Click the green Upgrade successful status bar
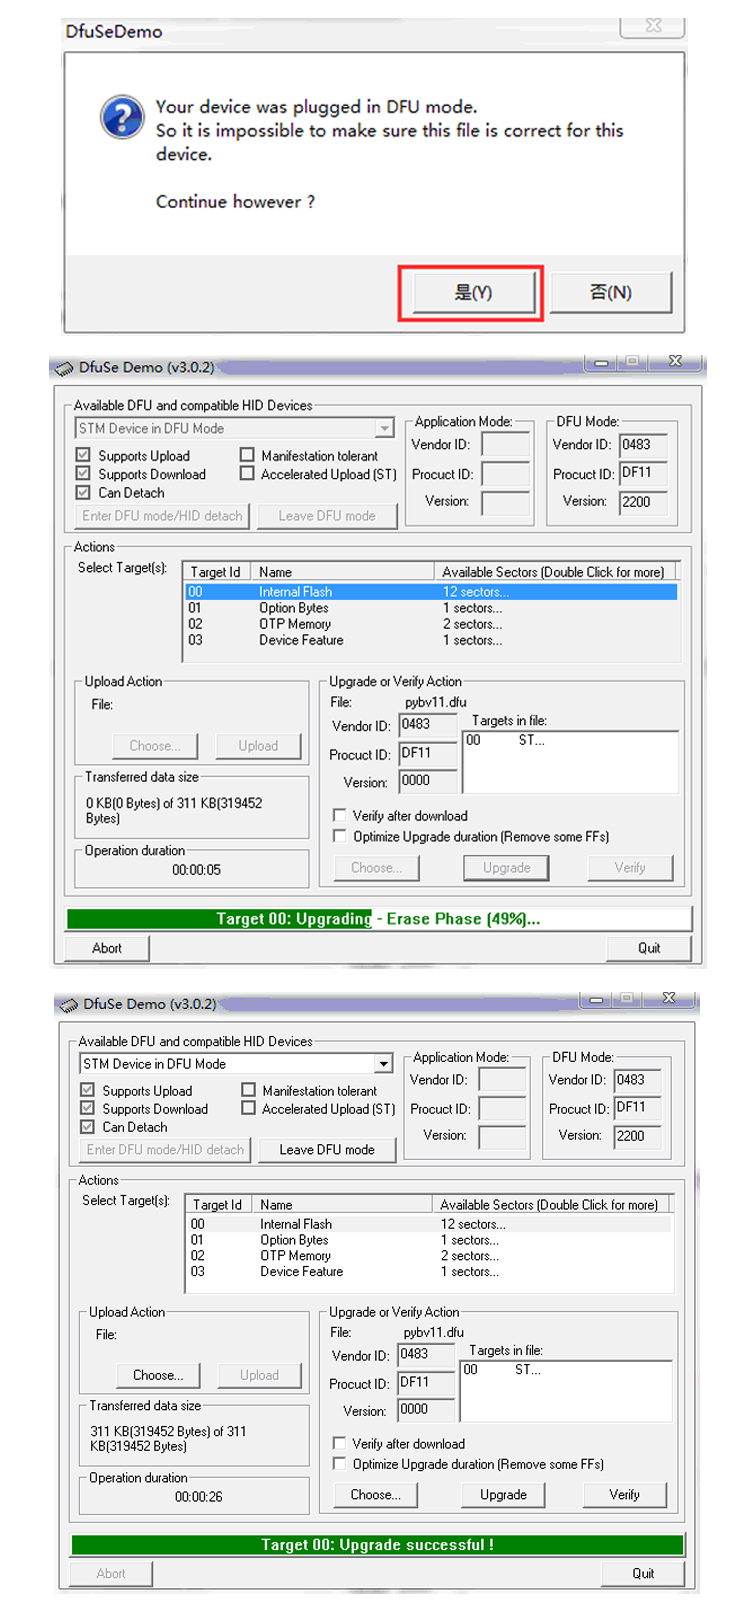The width and height of the screenshot is (750, 1616). pyautogui.click(x=377, y=1545)
